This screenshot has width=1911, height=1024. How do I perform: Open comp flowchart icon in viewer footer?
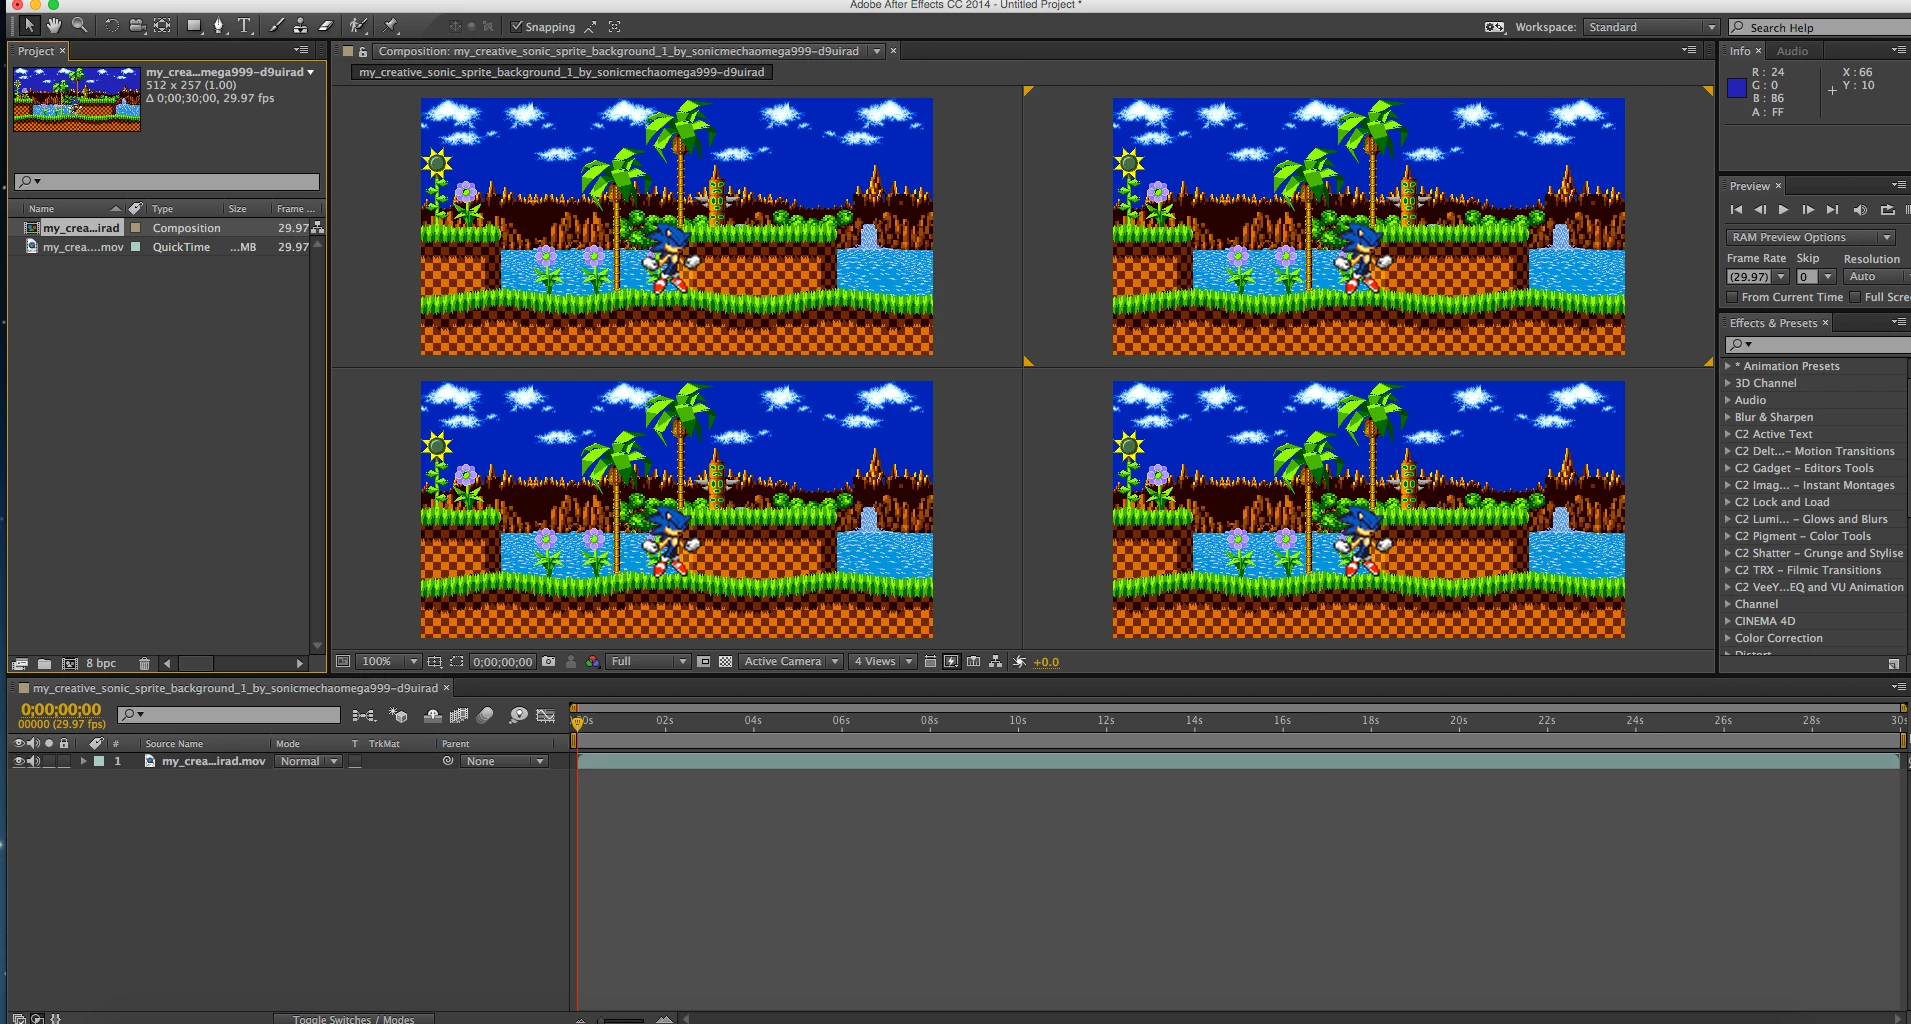pyautogui.click(x=995, y=662)
